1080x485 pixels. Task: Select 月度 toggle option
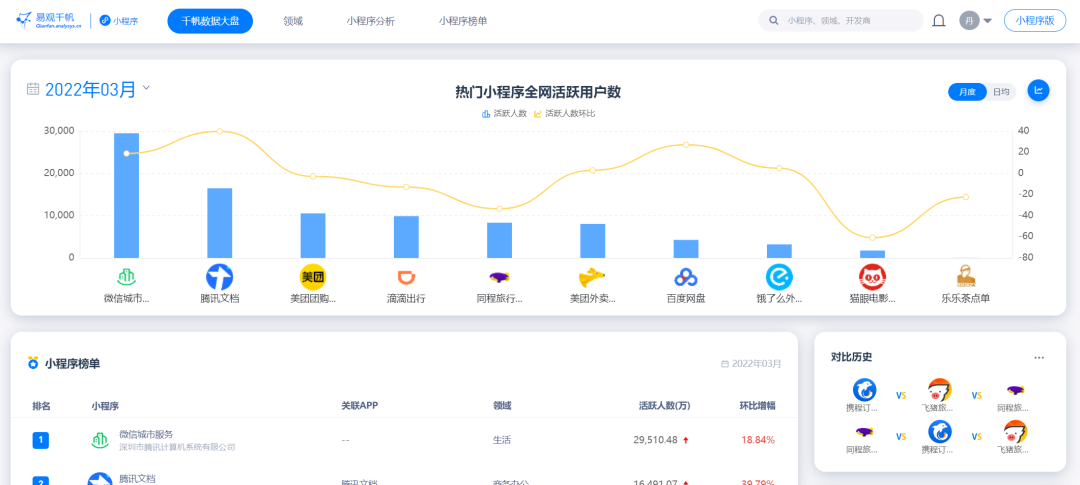click(x=967, y=92)
